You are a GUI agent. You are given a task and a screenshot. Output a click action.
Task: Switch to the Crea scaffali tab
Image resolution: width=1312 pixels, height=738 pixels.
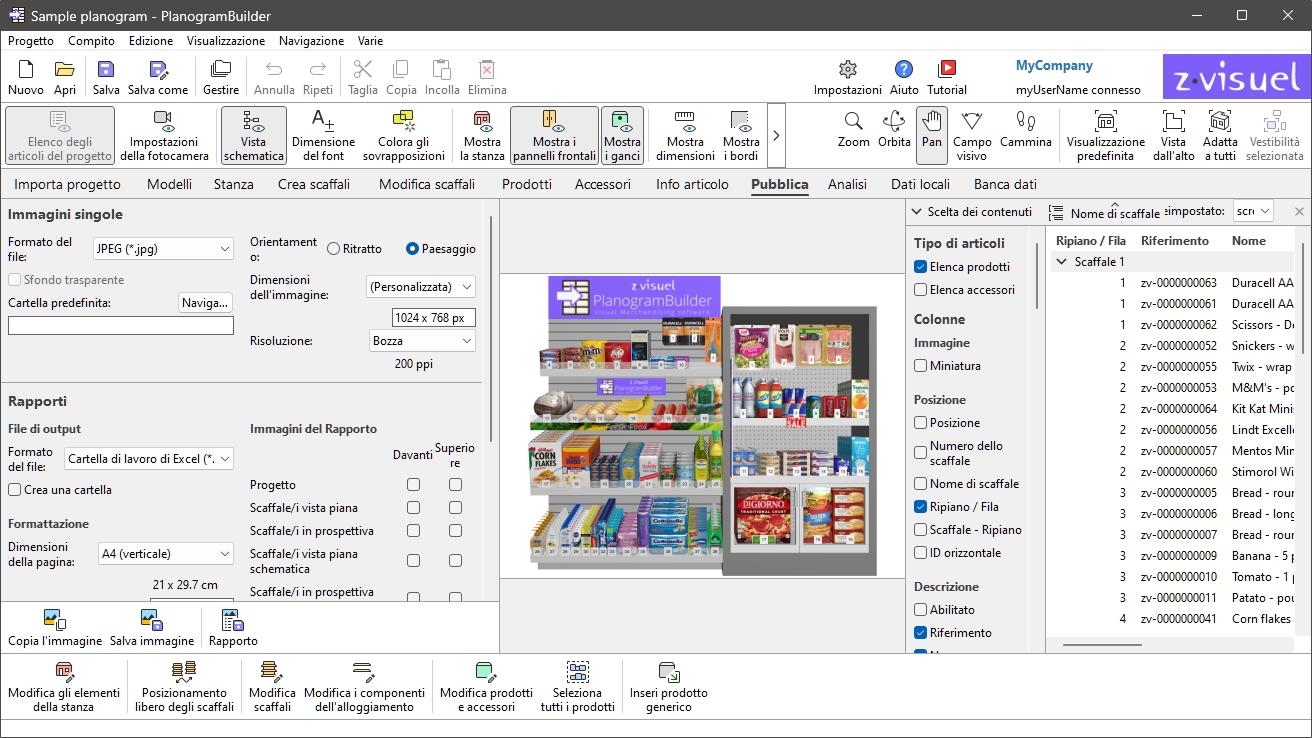coord(316,184)
